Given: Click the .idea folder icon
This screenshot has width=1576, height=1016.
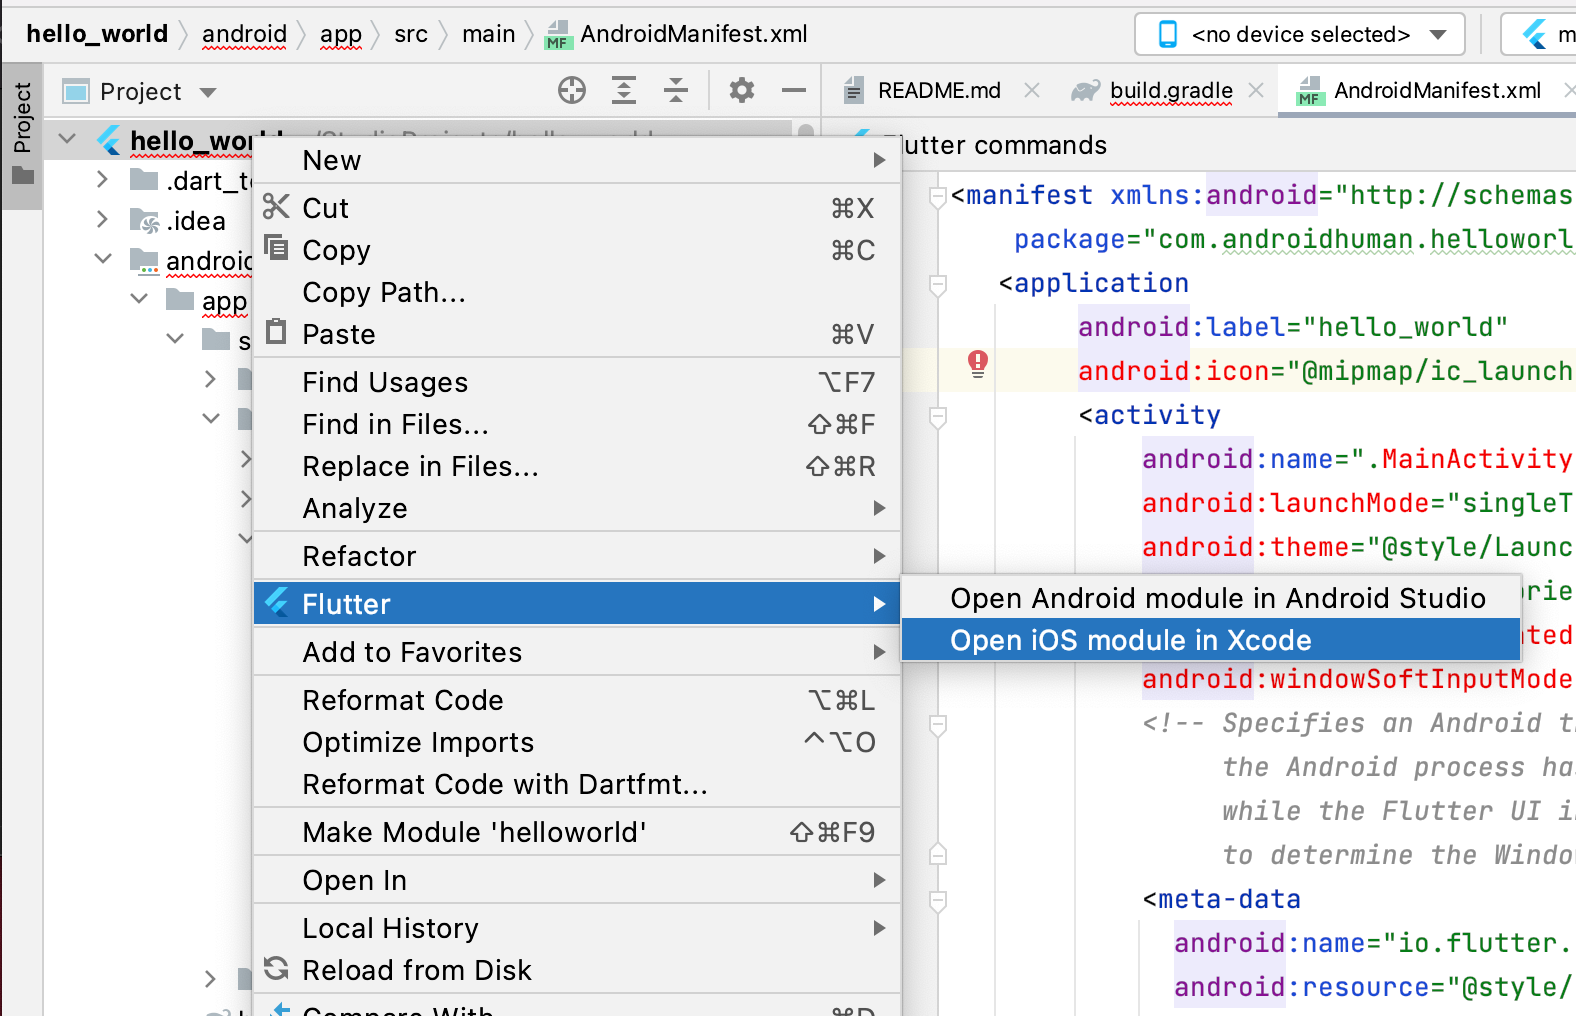Looking at the screenshot, I should pos(146,221).
